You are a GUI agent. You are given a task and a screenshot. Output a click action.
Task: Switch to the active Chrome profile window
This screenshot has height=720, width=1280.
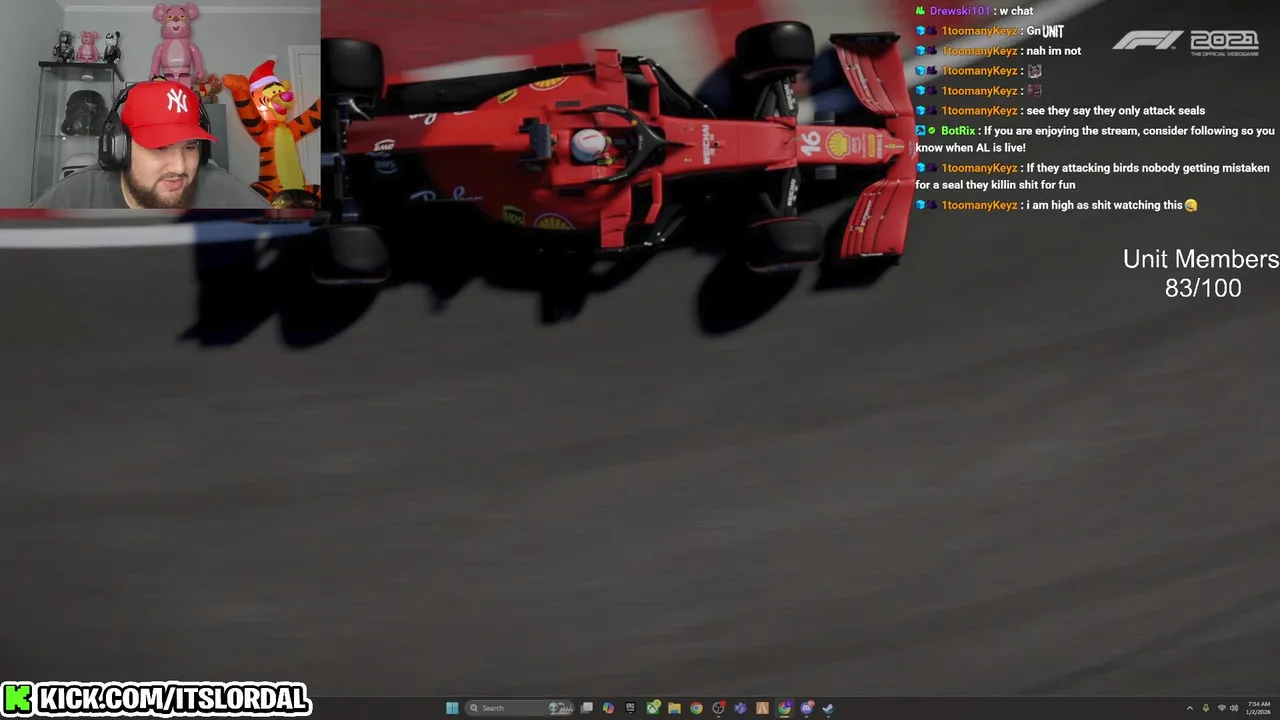[784, 708]
